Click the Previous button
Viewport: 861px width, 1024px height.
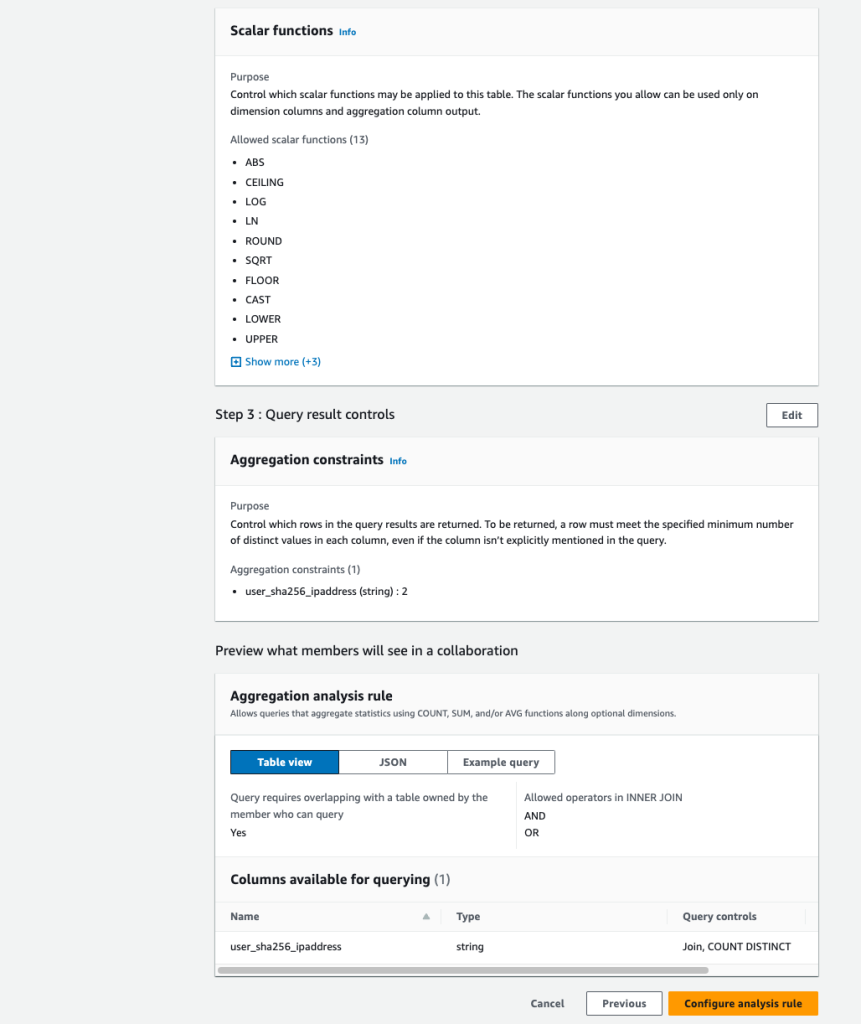[x=623, y=1003]
